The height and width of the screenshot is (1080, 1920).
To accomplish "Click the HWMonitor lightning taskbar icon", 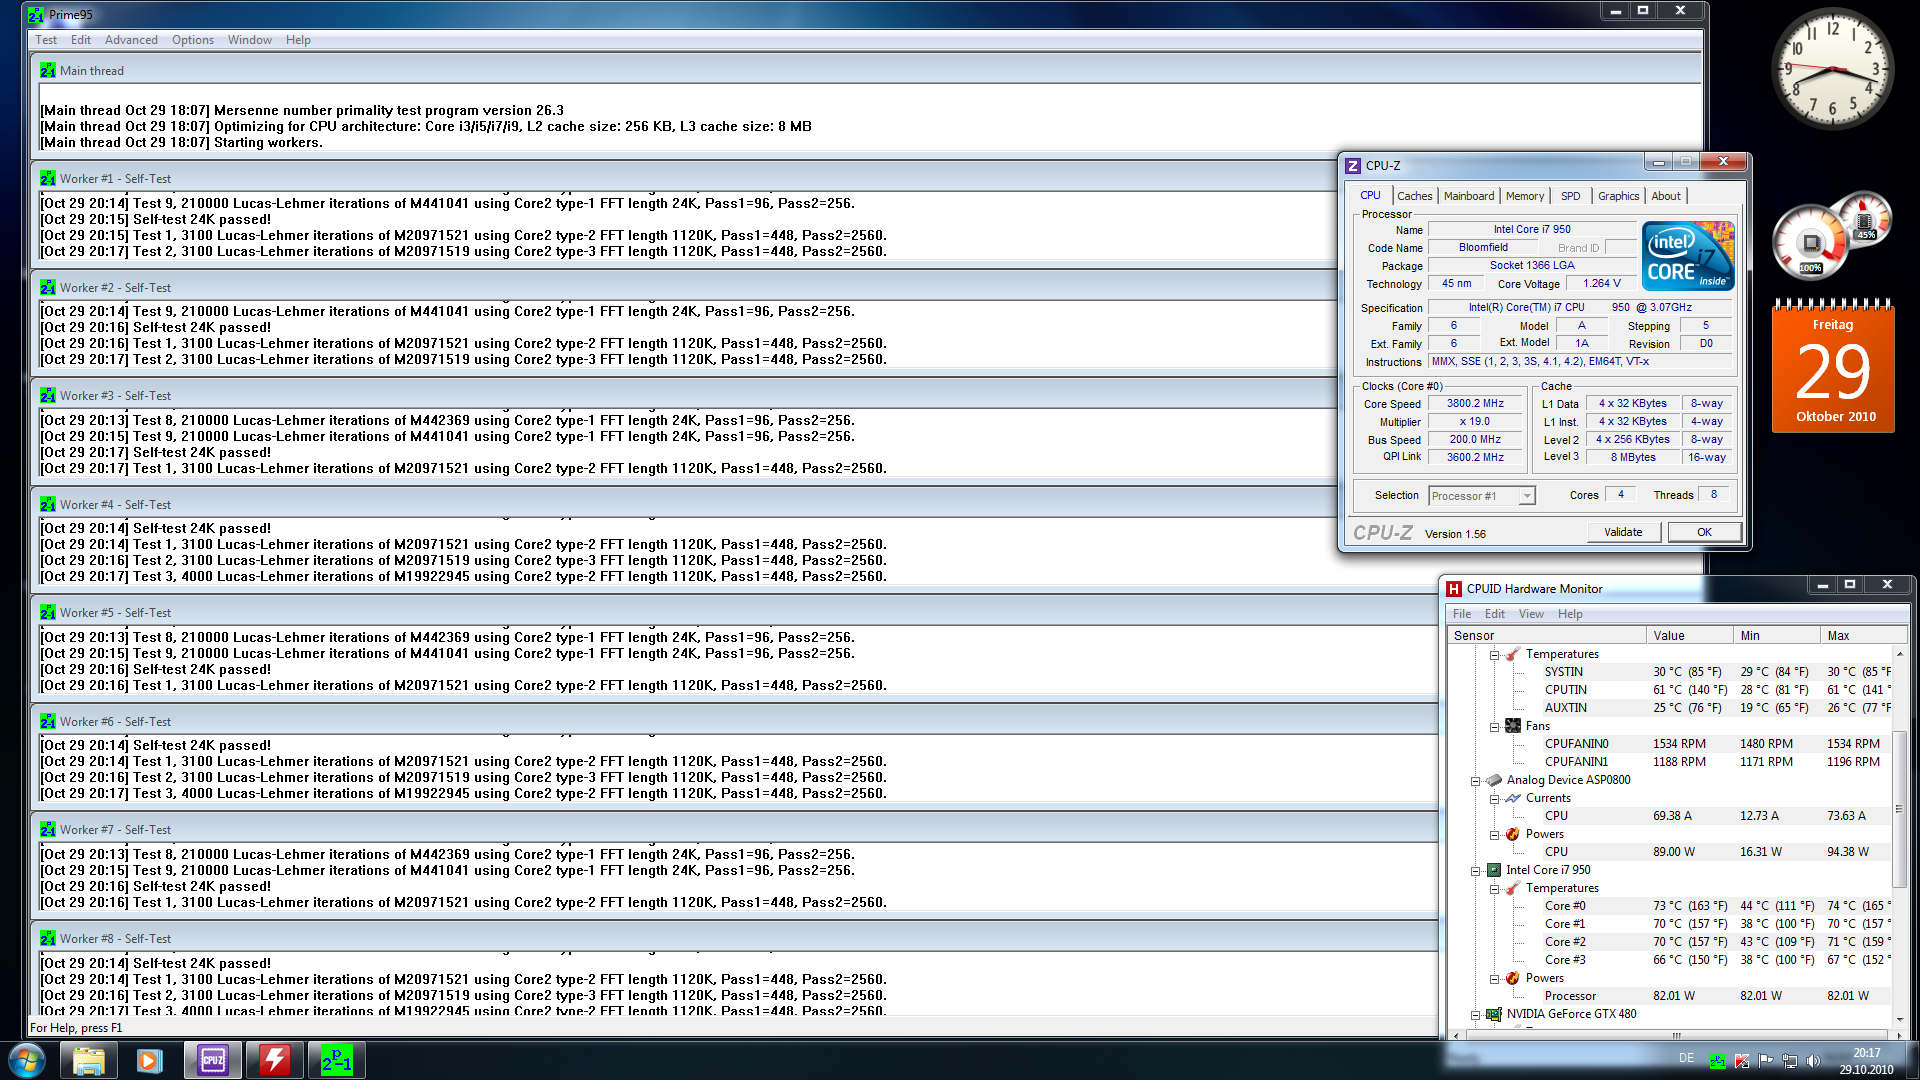I will click(x=274, y=1060).
